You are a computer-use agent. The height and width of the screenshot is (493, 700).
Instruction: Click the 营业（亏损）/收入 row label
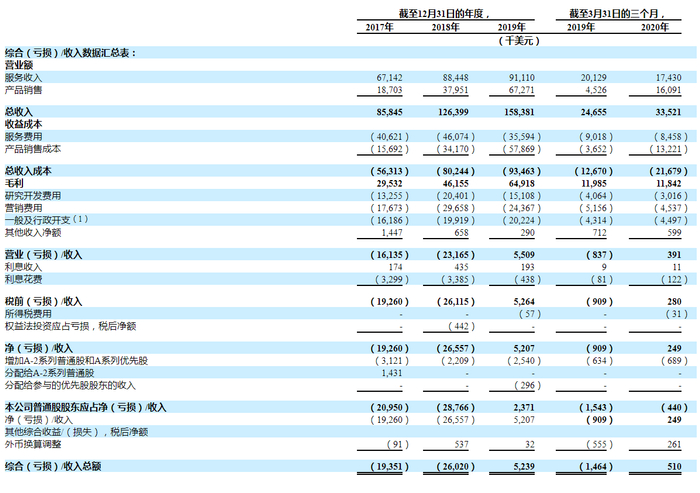(43, 255)
